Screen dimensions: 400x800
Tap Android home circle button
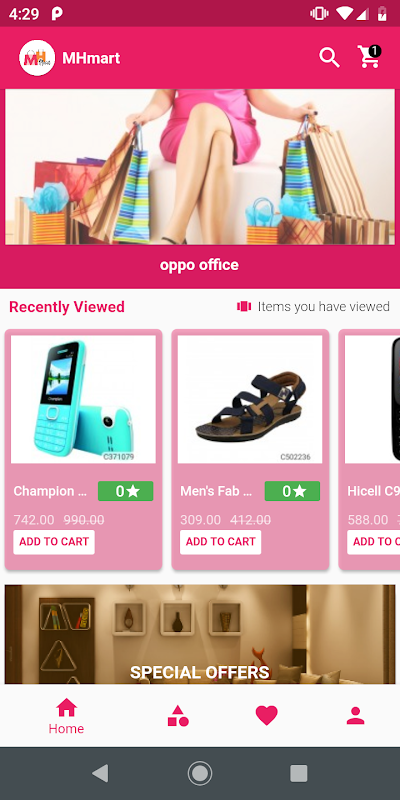tap(199, 773)
